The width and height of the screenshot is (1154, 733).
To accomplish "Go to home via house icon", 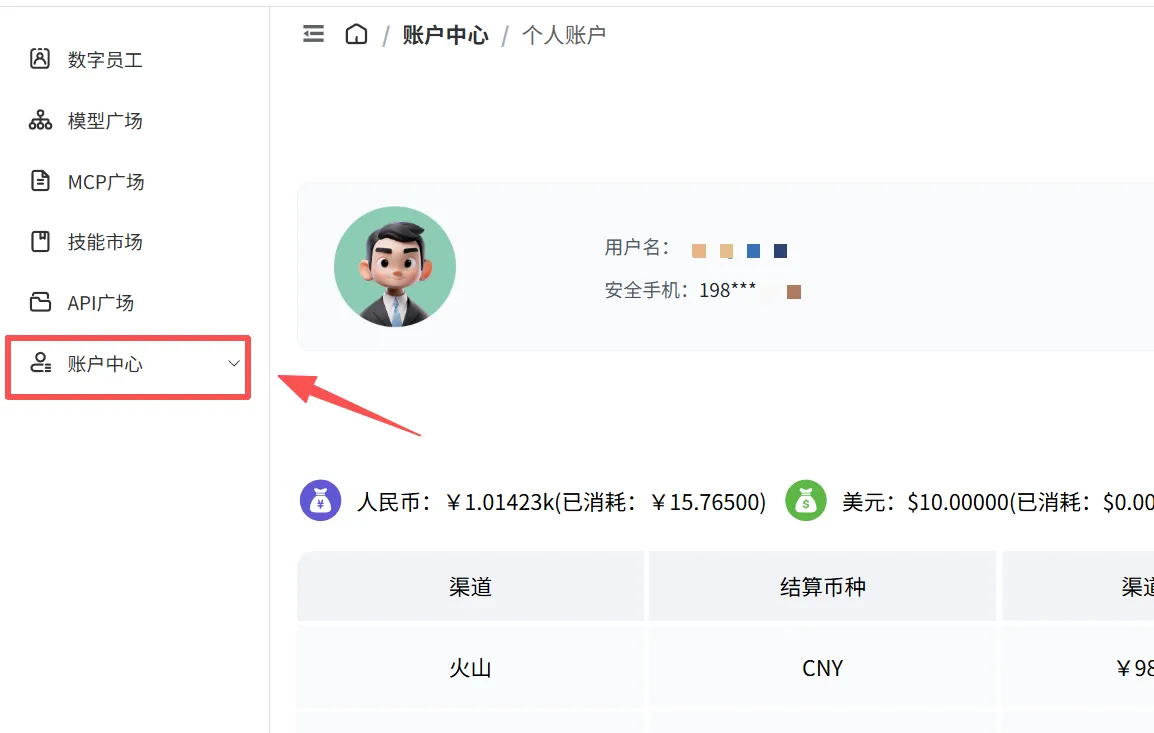I will click(x=356, y=34).
